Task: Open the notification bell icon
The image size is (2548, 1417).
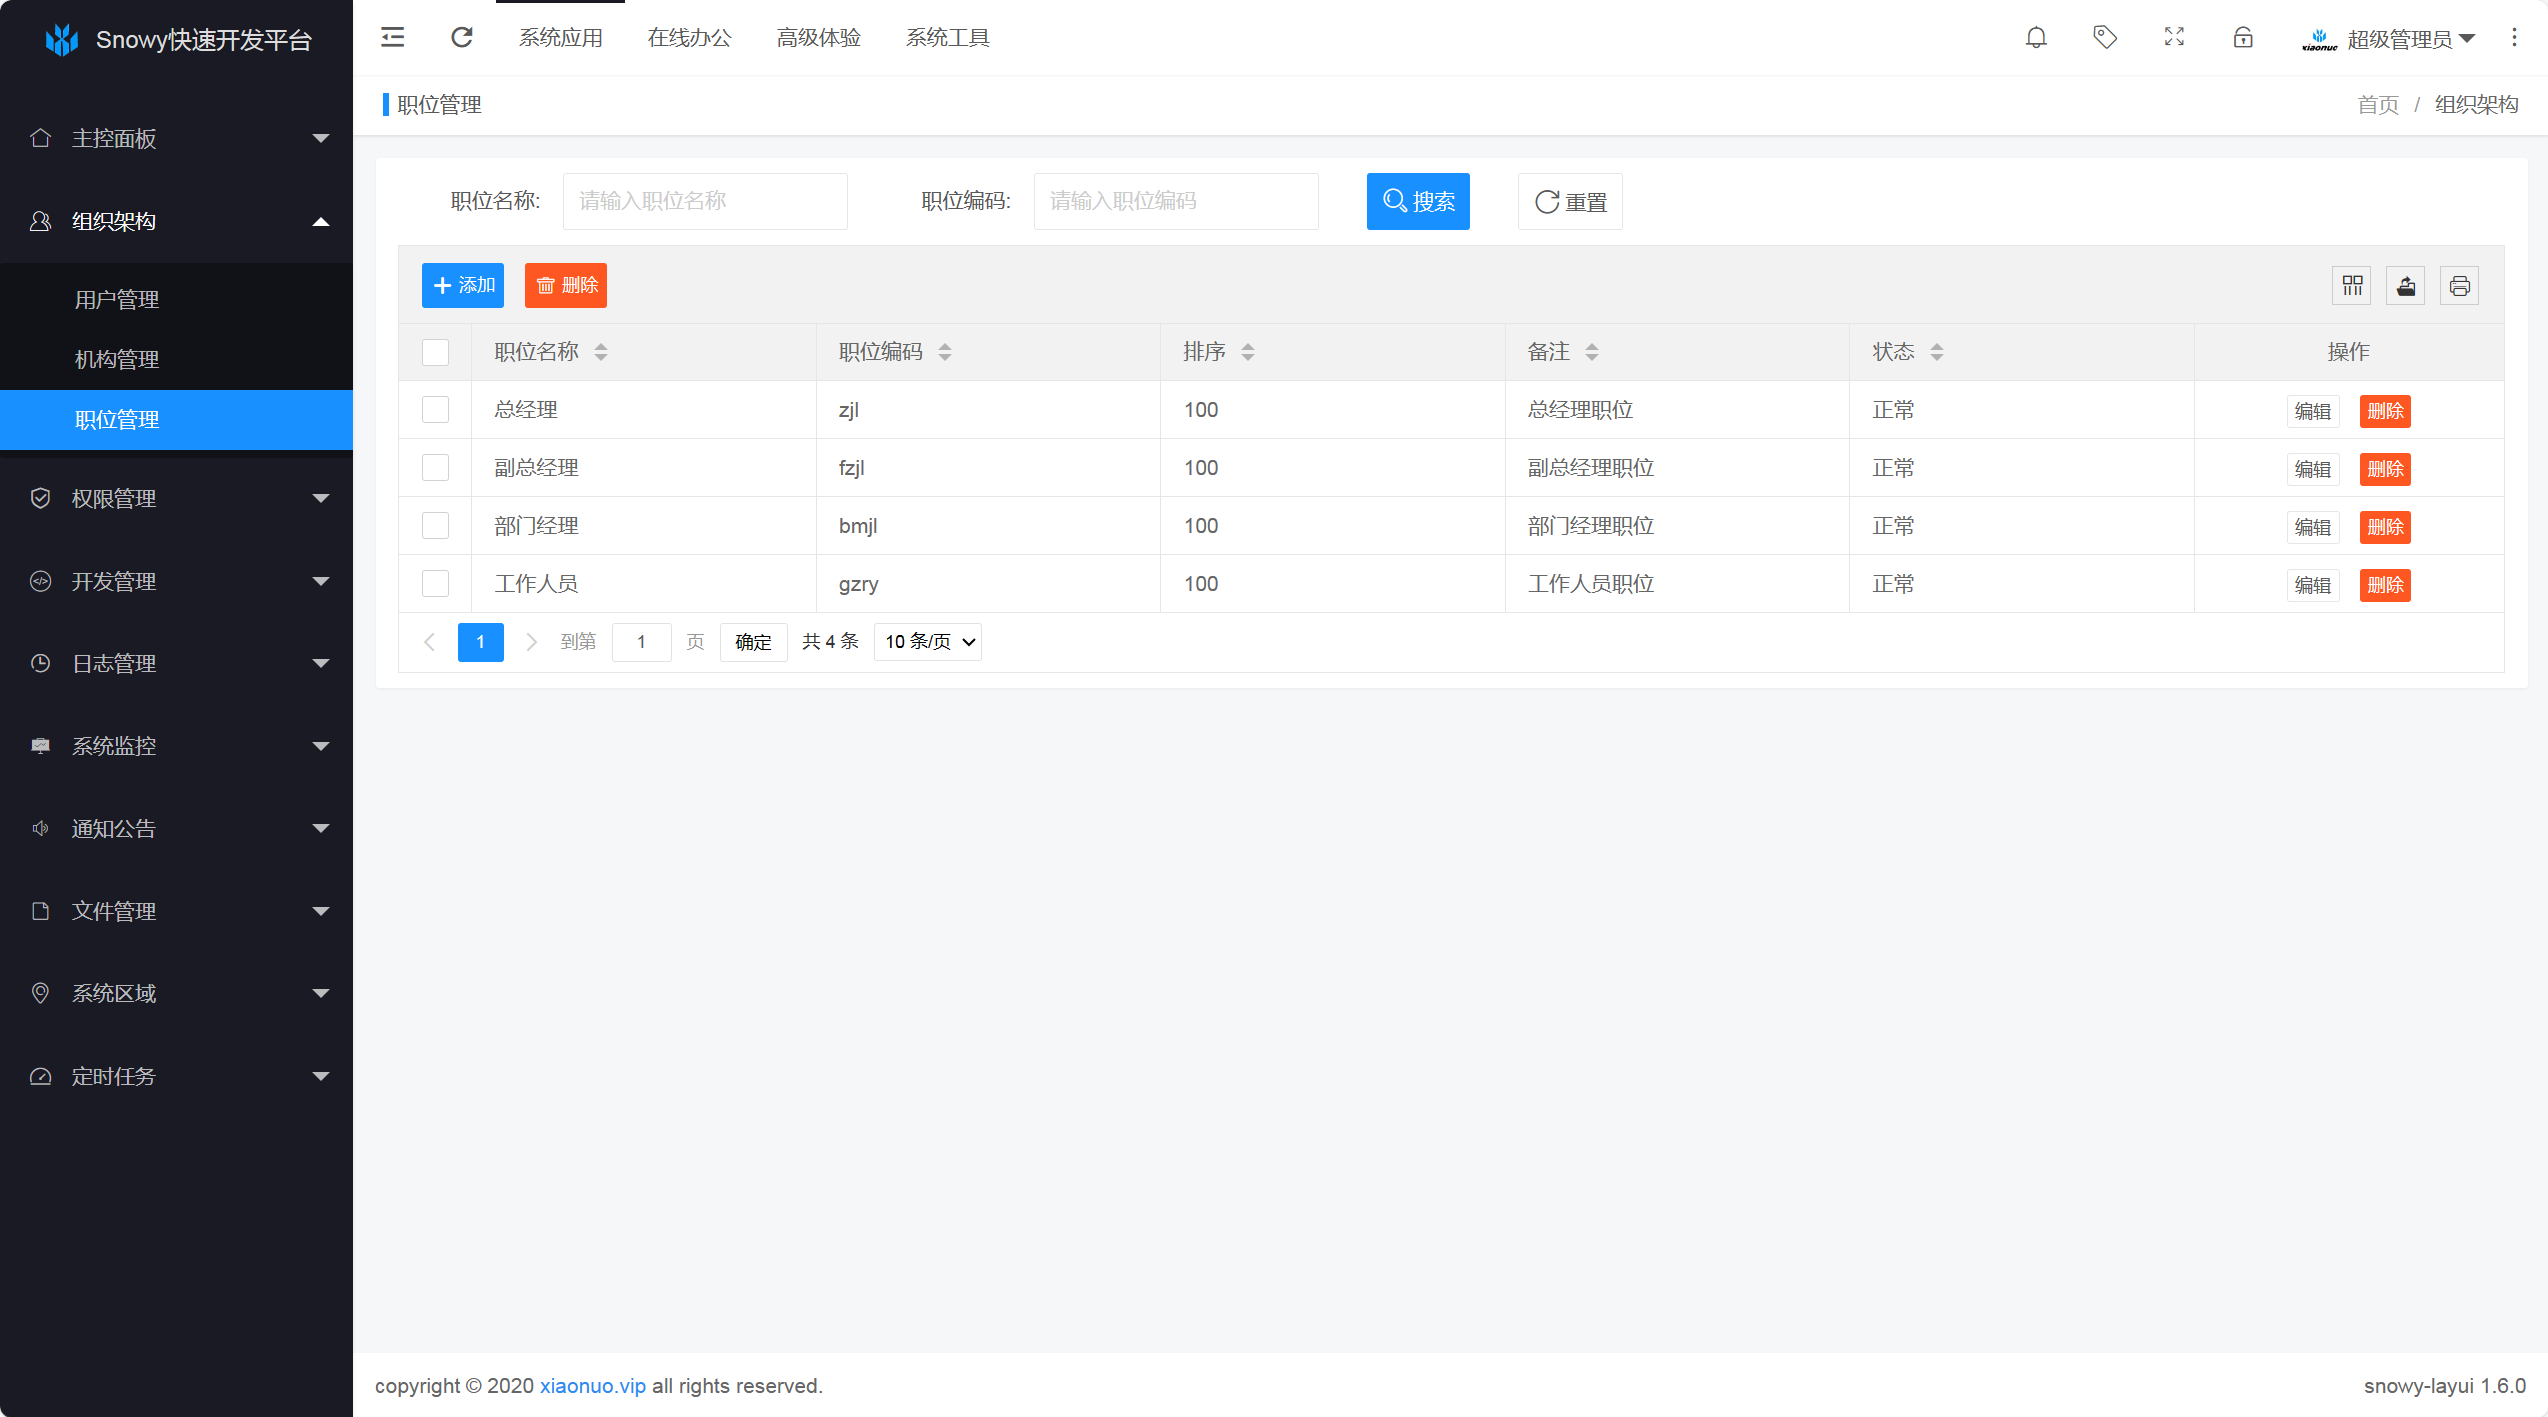Action: coord(2036,38)
